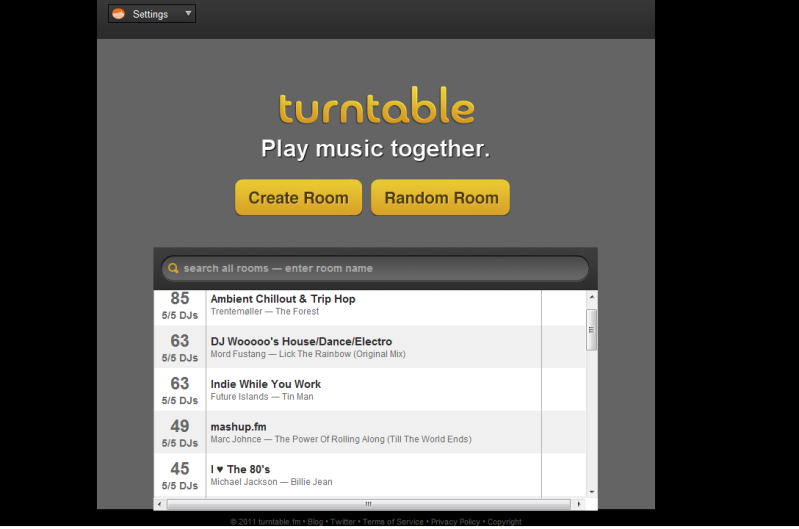Image resolution: width=799 pixels, height=529 pixels.
Task: Click the Create Room button
Action: (x=299, y=197)
